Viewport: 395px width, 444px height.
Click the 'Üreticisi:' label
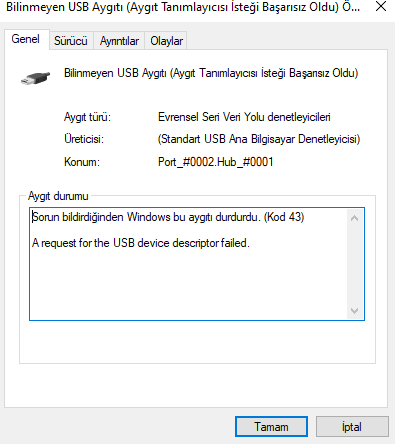coord(84,139)
